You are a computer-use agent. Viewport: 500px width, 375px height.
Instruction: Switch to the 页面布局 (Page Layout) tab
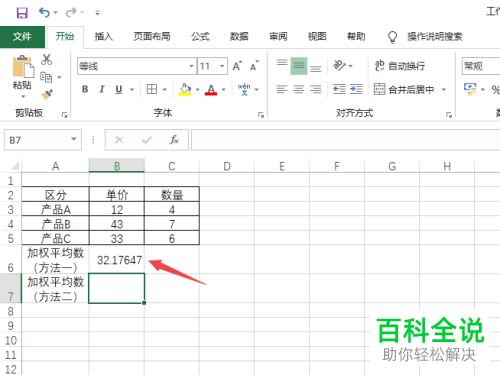pyautogui.click(x=152, y=36)
